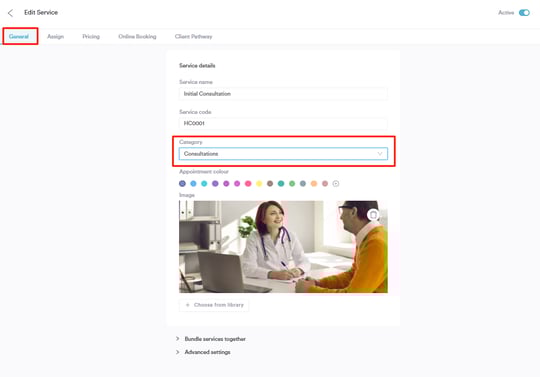This screenshot has width=540, height=377.
Task: Open the Pricing tab
Action: point(91,36)
